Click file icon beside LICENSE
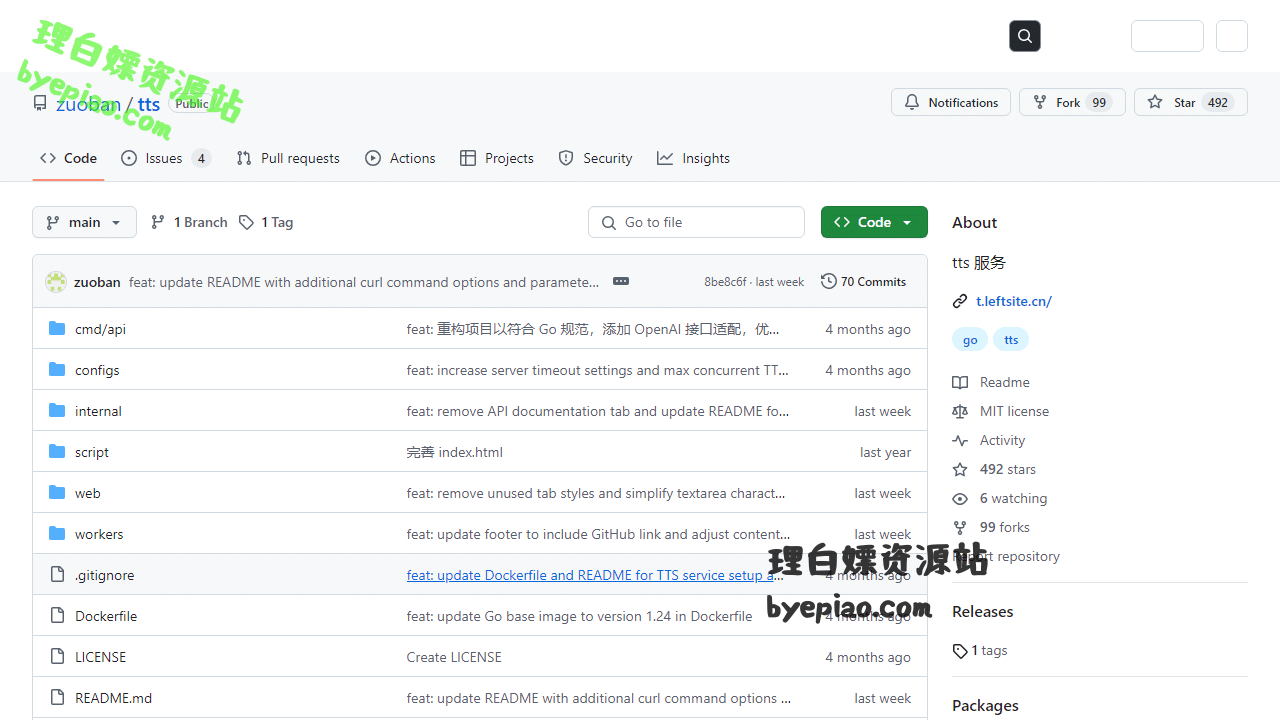This screenshot has width=1280, height=720. click(57, 657)
